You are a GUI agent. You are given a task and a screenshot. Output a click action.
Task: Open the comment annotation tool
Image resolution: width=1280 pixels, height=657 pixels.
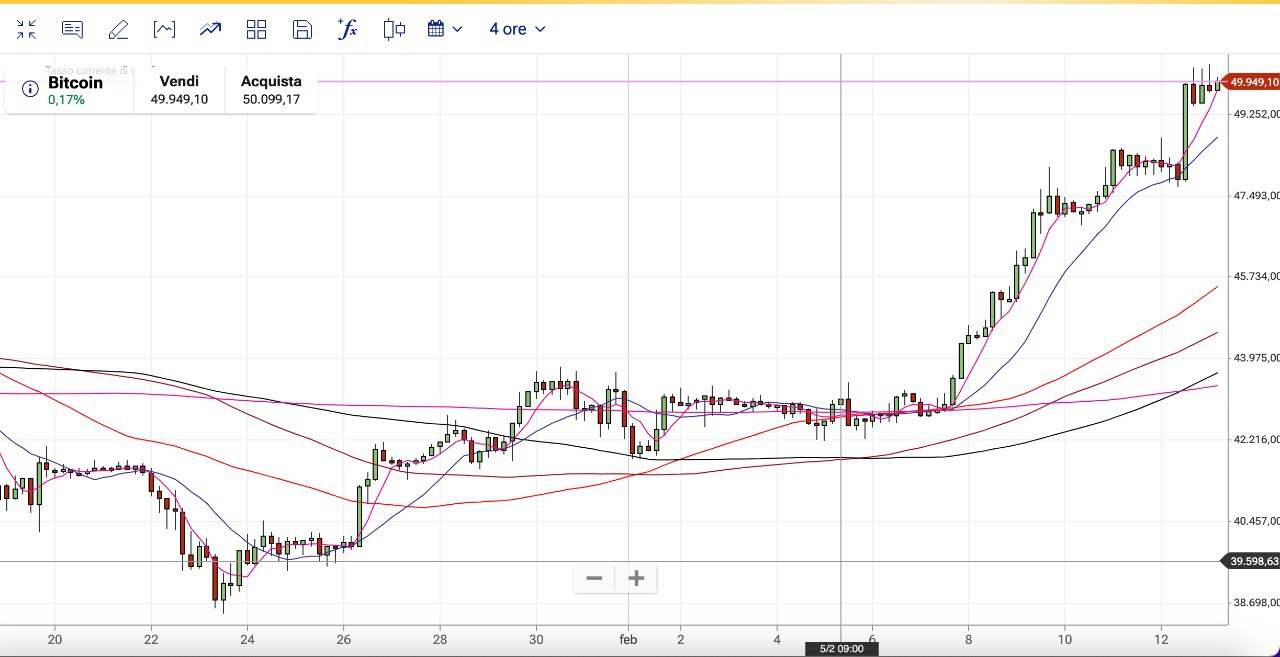click(x=72, y=29)
